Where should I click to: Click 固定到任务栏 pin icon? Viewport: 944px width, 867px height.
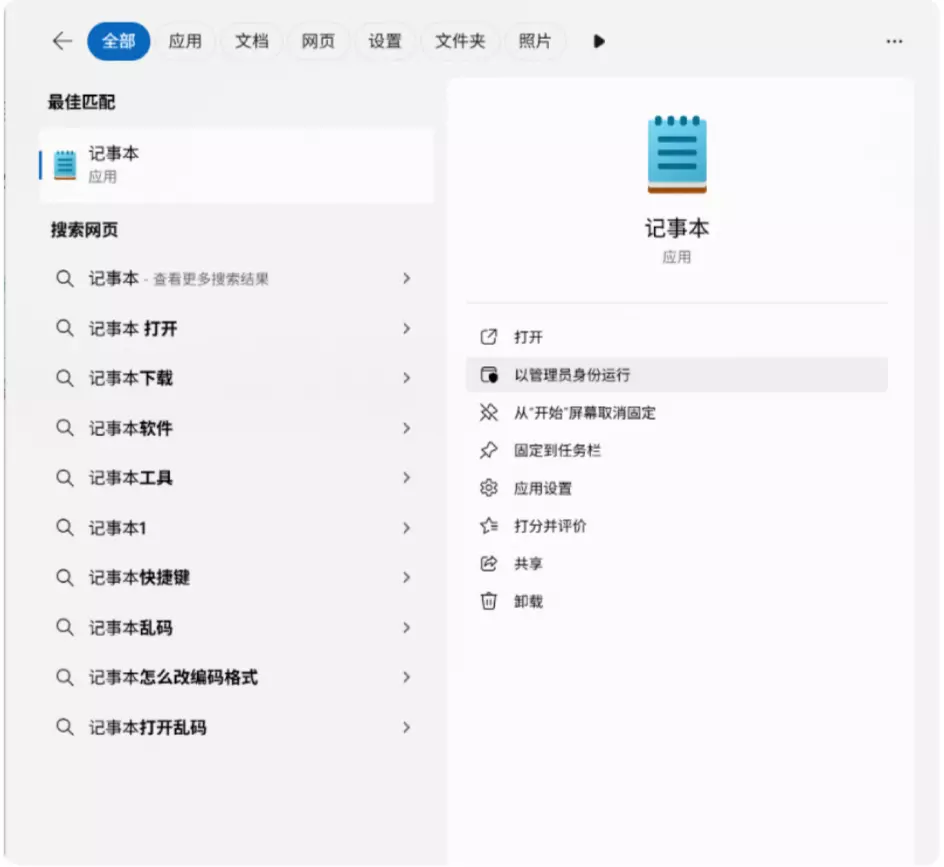tap(488, 450)
